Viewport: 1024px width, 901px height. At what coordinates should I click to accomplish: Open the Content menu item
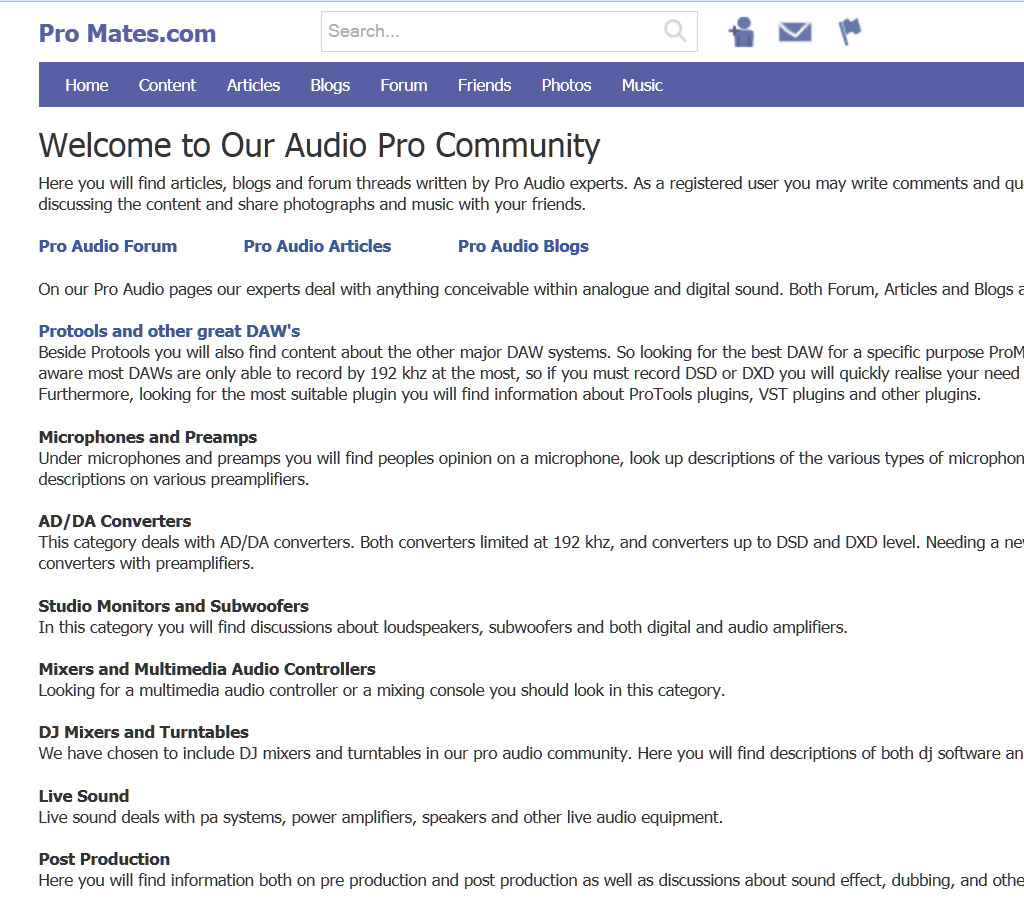pos(167,85)
